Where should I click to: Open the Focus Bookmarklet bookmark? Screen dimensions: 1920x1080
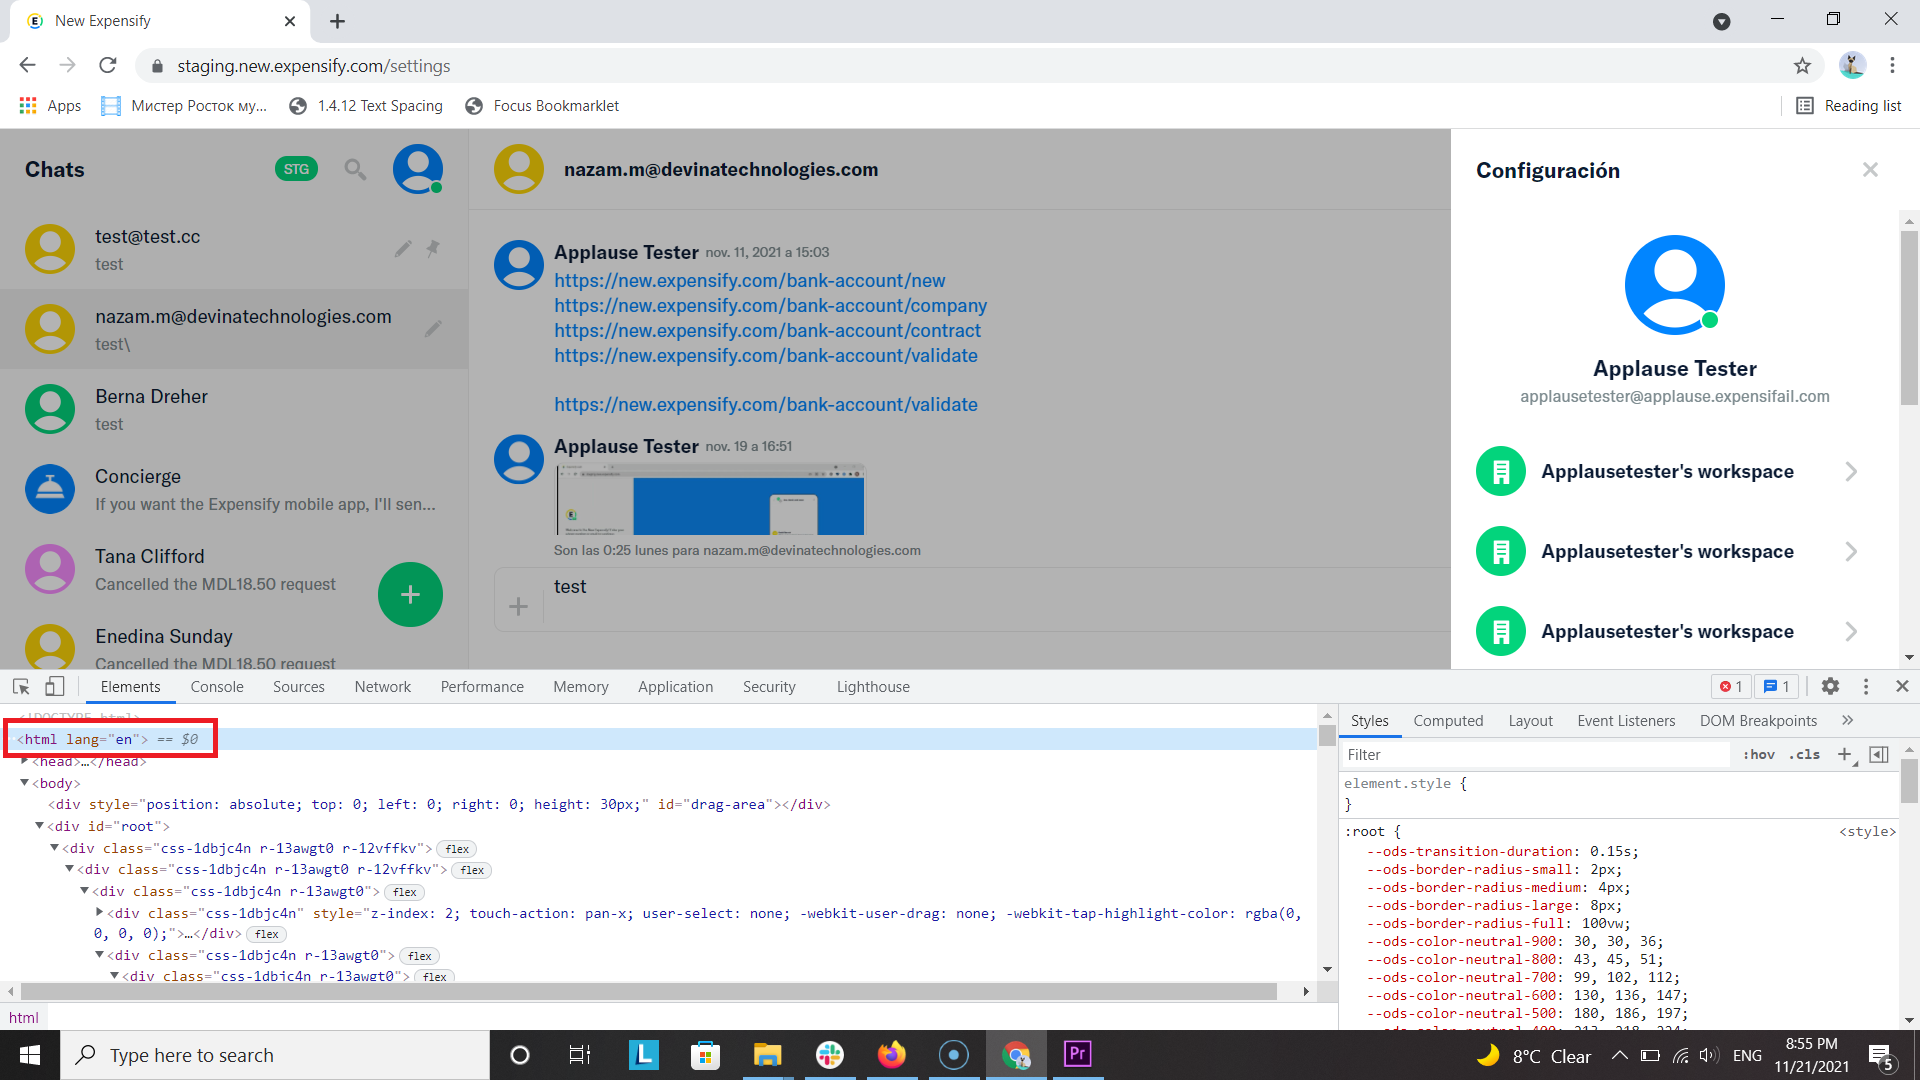pos(543,106)
